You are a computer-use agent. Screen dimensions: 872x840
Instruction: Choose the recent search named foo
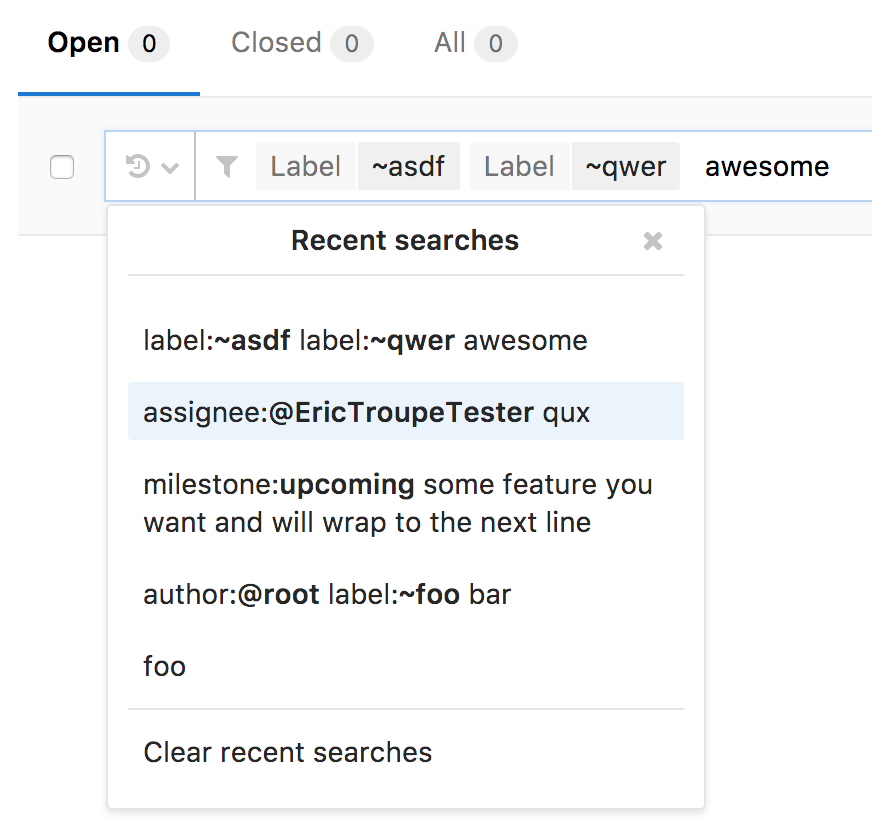point(165,666)
